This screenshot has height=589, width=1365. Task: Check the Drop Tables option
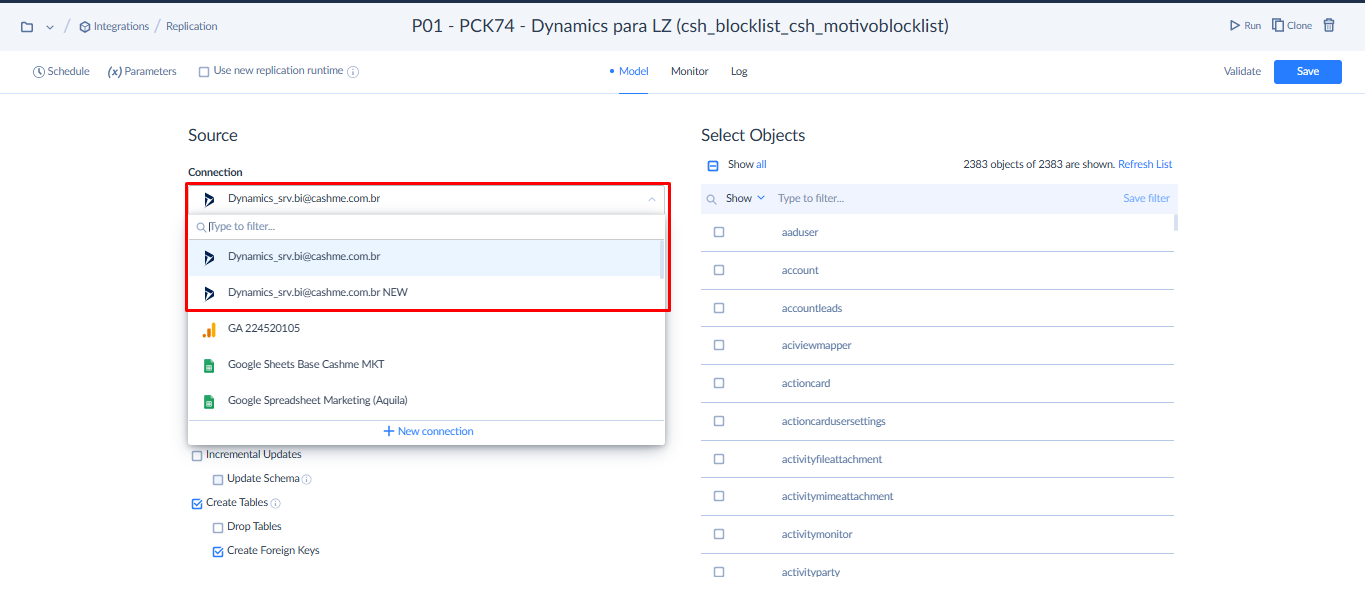[x=218, y=527]
